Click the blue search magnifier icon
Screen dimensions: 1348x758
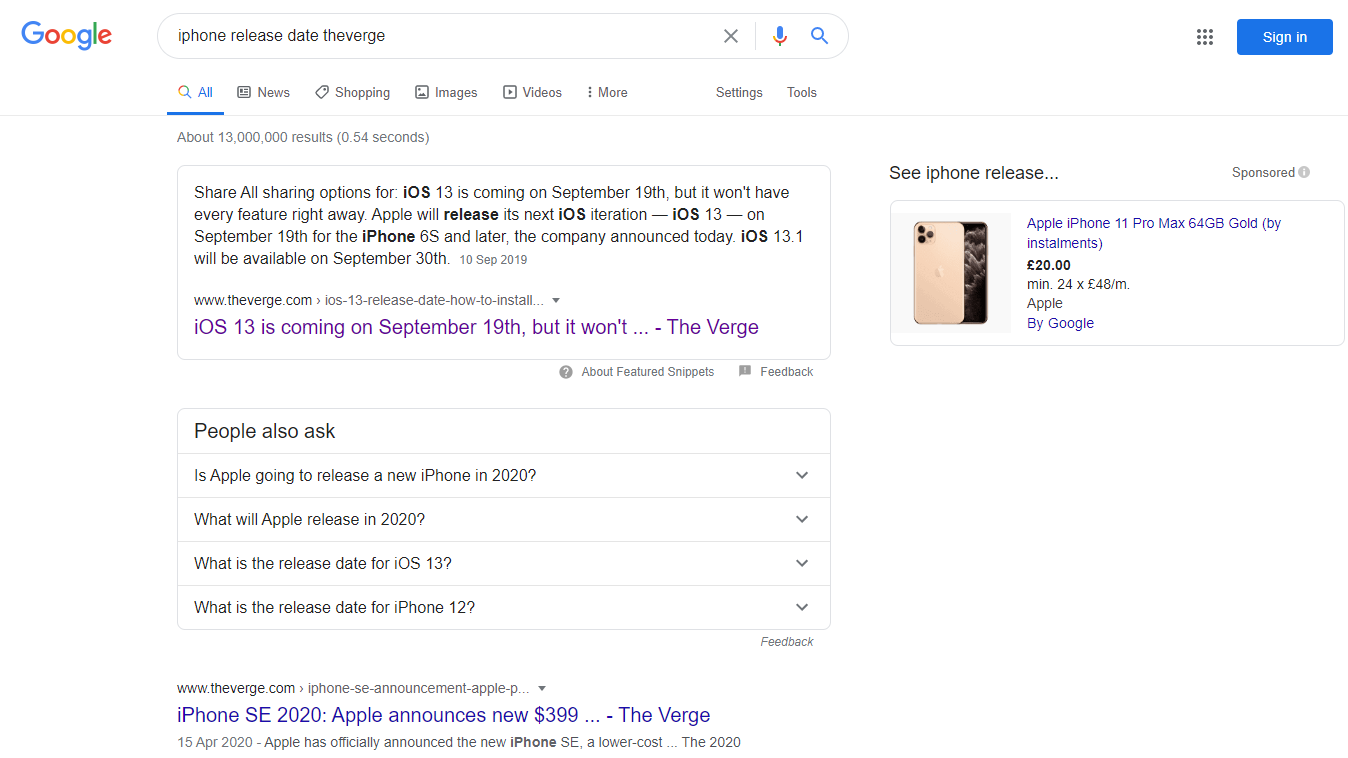point(819,36)
